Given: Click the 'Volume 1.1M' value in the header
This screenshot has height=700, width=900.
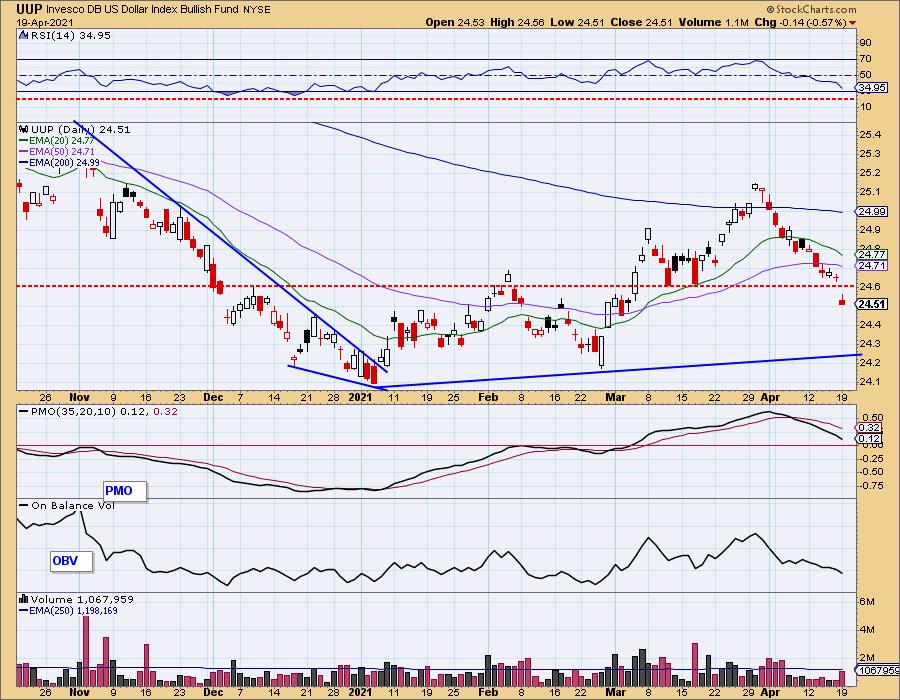Looking at the screenshot, I should pos(713,22).
